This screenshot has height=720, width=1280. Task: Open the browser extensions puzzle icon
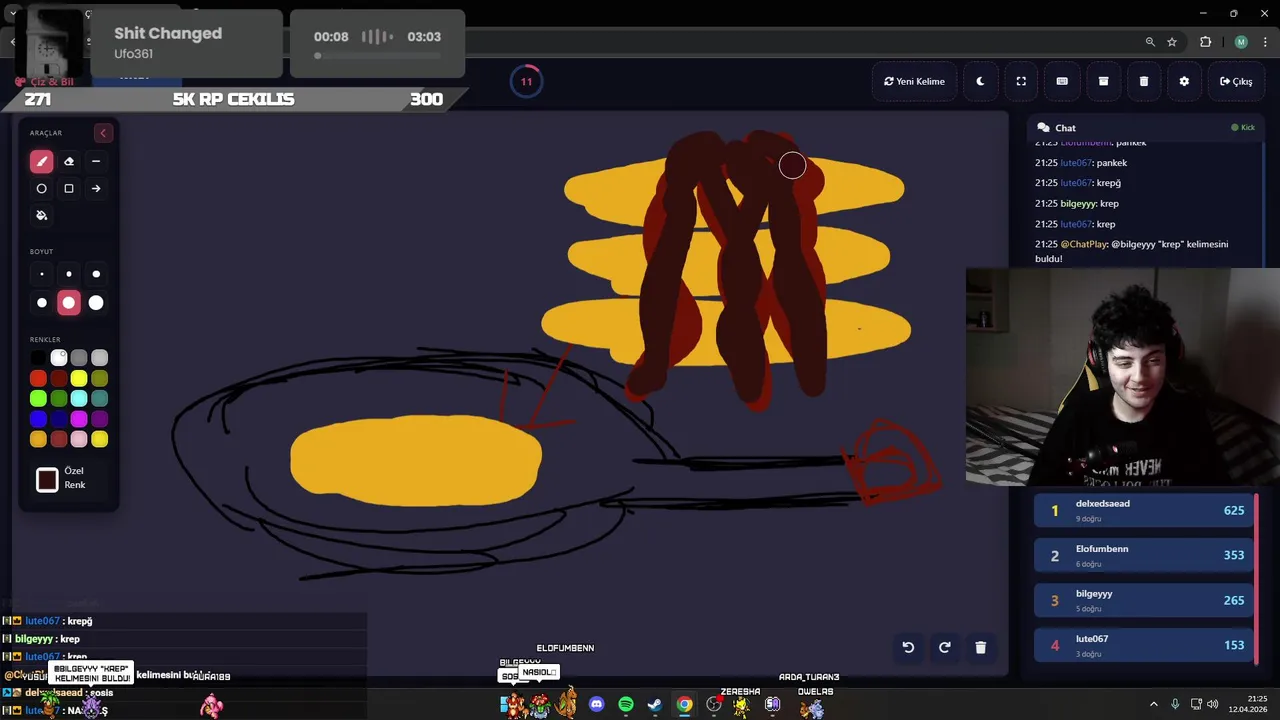1205,42
